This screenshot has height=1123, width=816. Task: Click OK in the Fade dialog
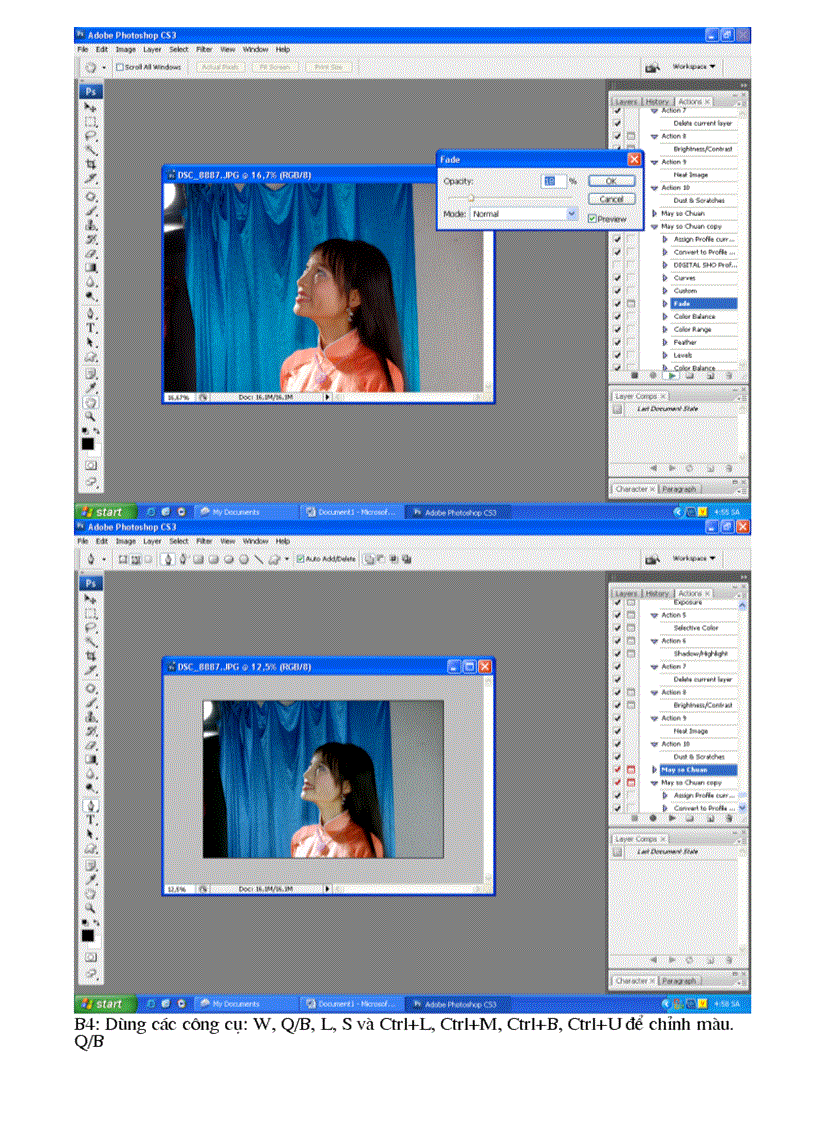pos(611,181)
